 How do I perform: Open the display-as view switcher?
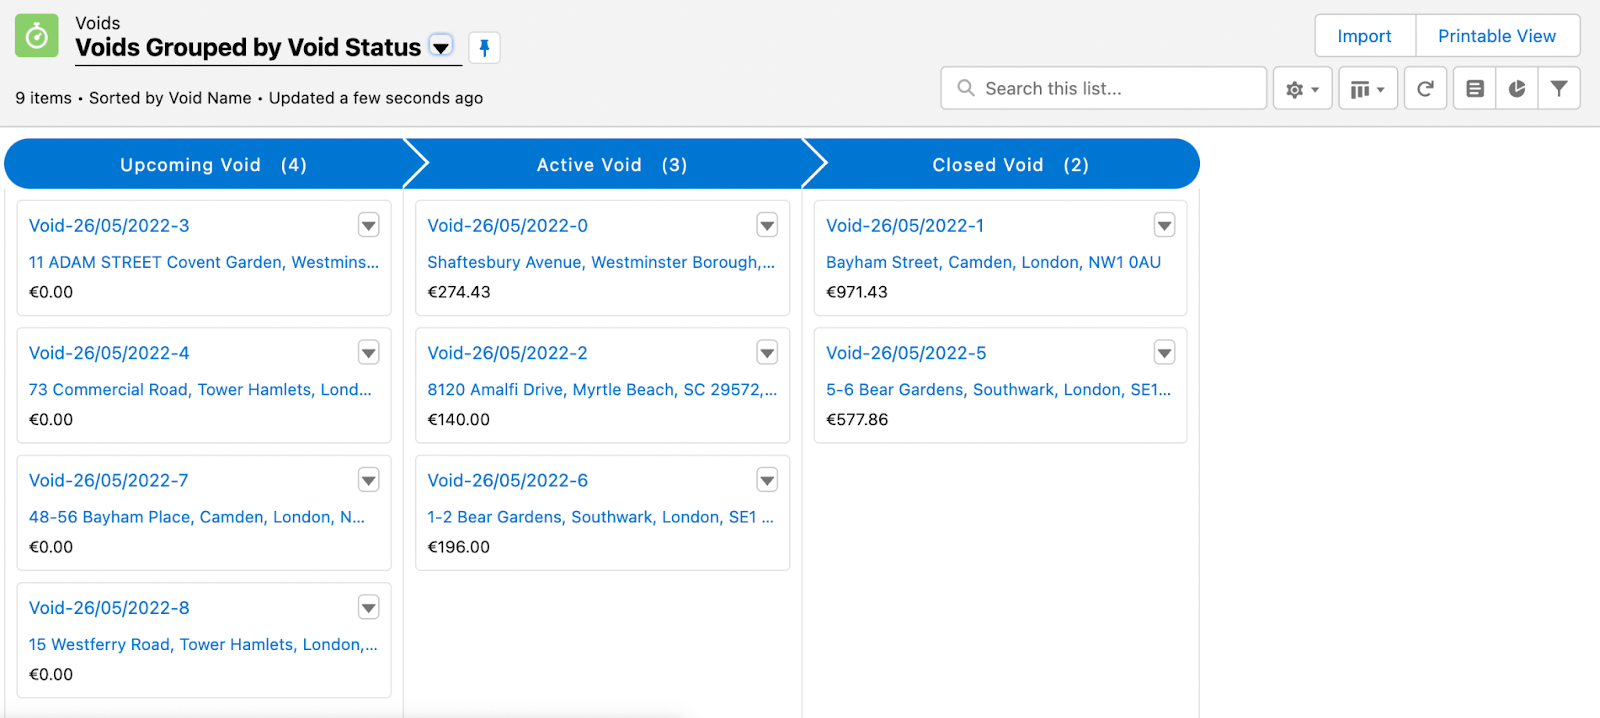click(1367, 89)
